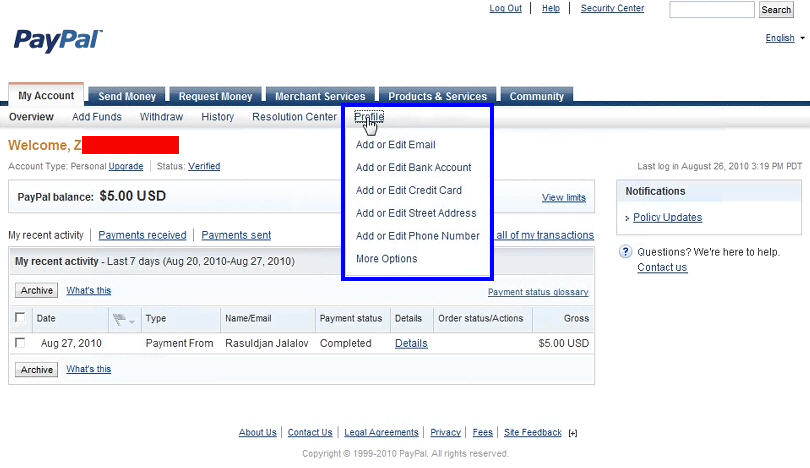The image size is (810, 468).
Task: Click the PayPal logo
Action: pyautogui.click(x=58, y=40)
